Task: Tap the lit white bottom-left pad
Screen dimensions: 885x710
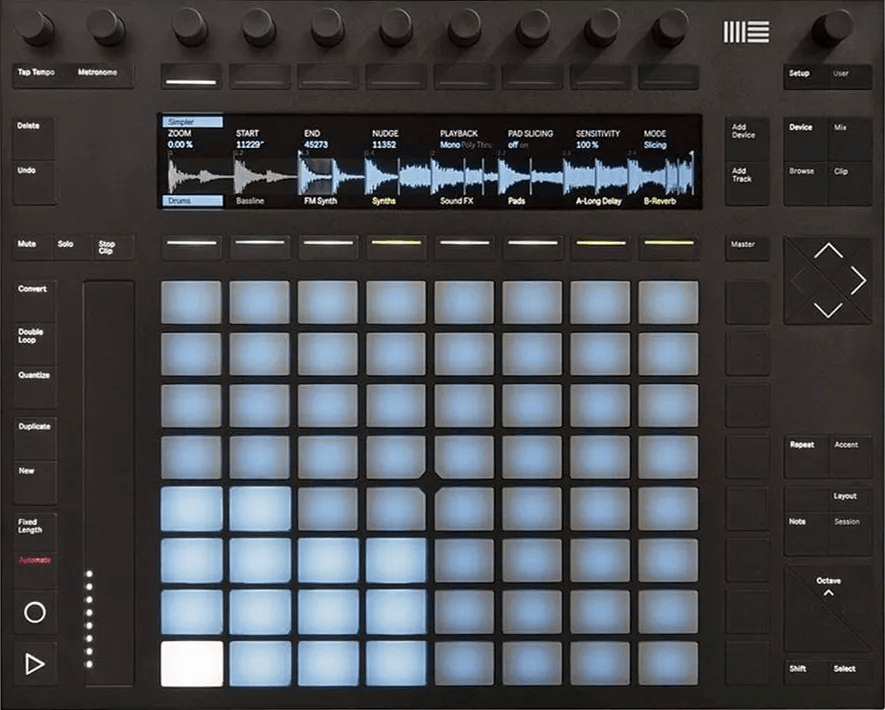Action: click(191, 663)
